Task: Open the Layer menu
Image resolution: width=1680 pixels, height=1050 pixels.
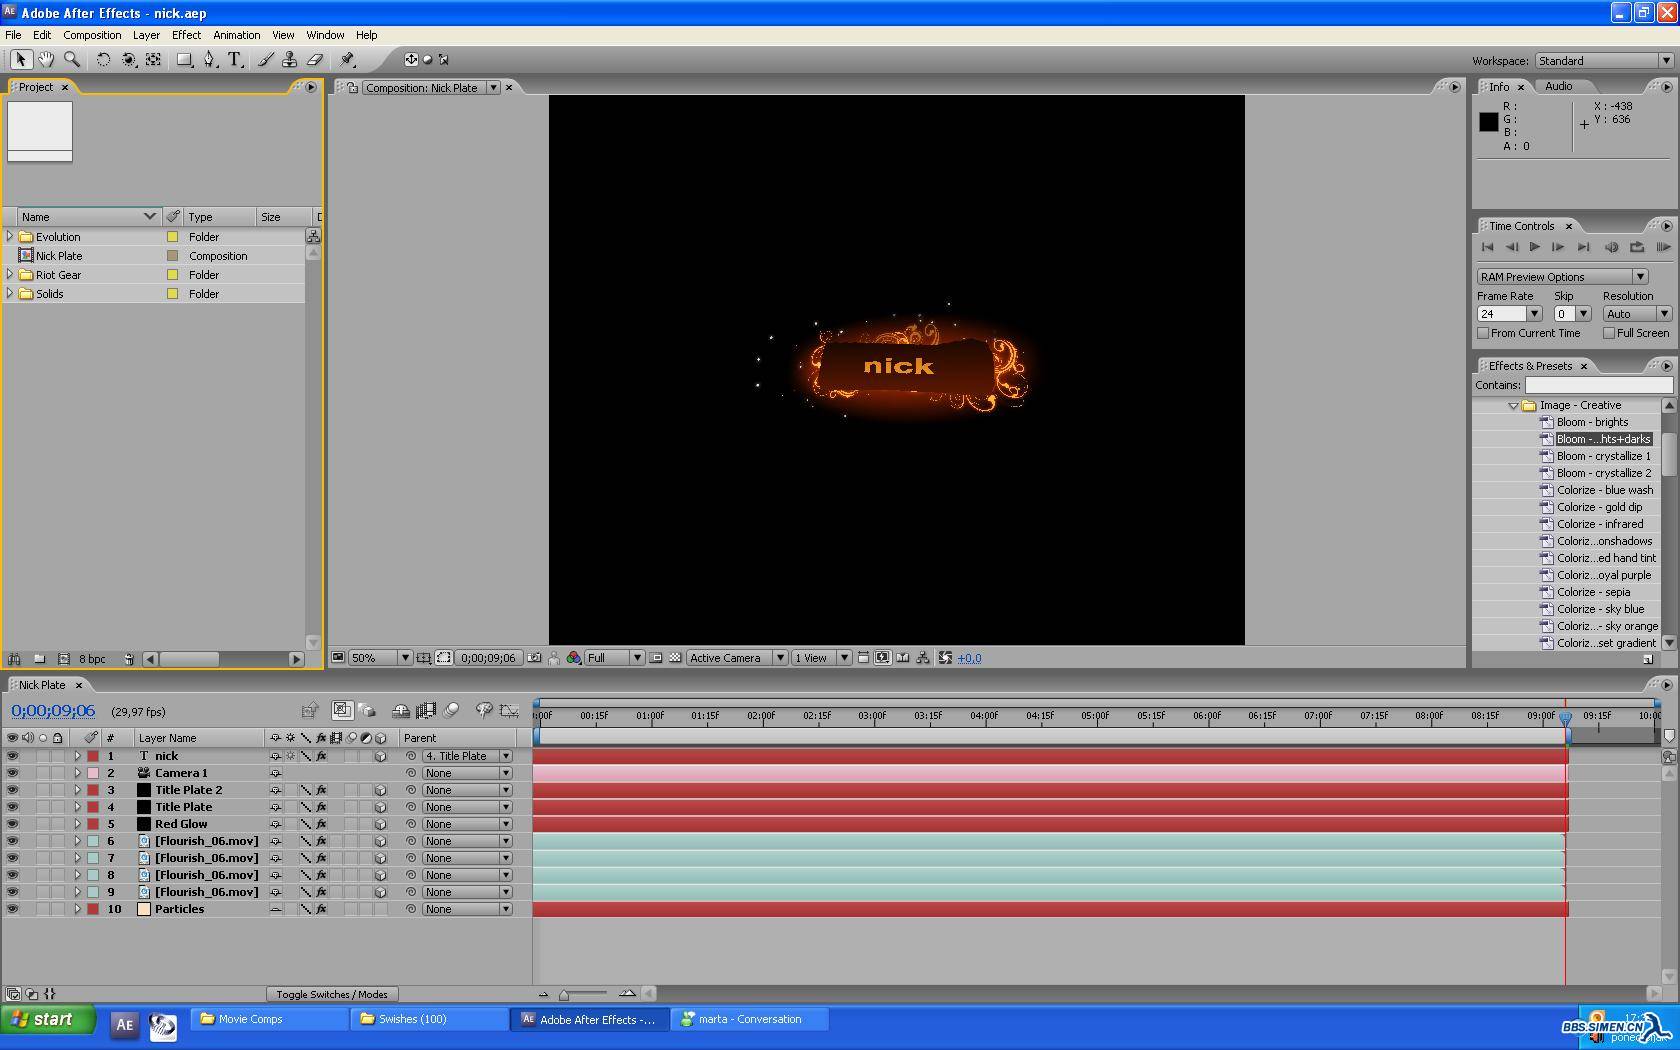Action: tap(146, 35)
